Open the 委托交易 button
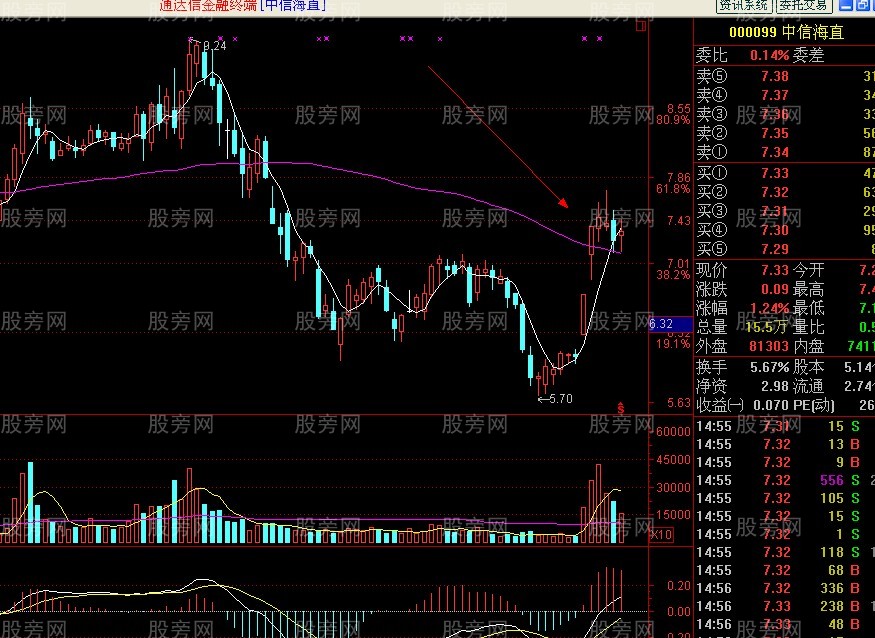This screenshot has height=638, width=875. [803, 6]
